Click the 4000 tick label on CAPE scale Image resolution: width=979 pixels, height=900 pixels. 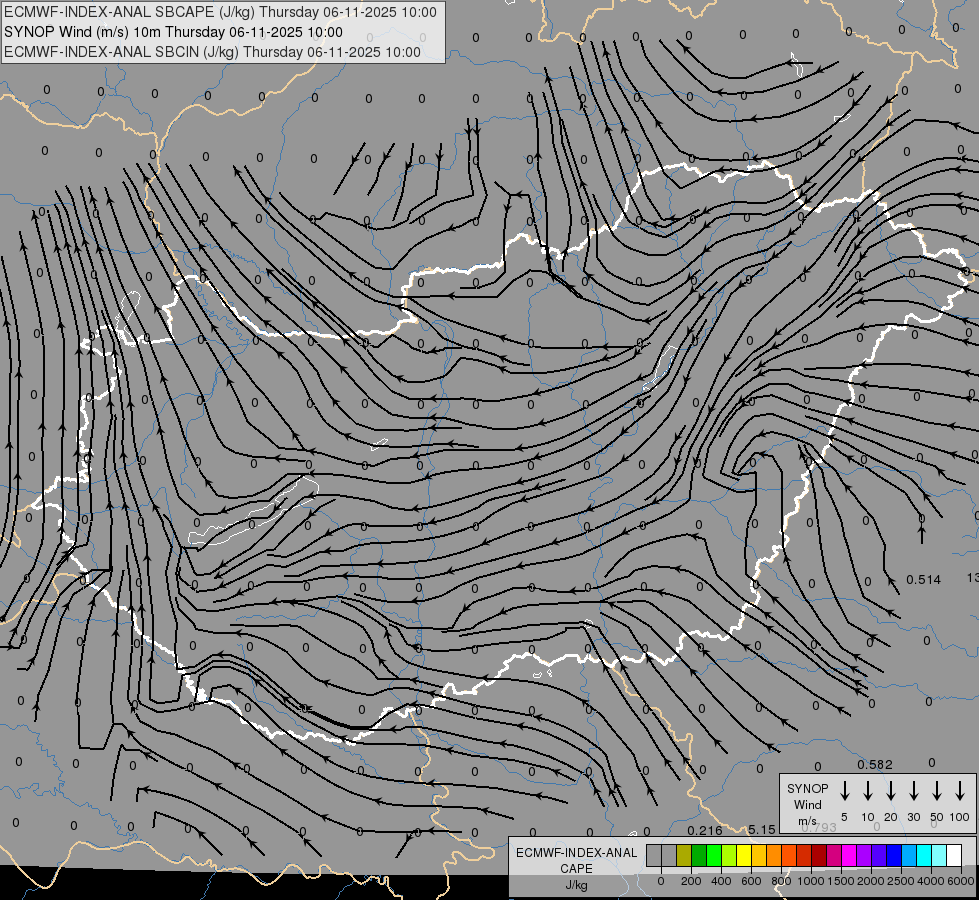(931, 881)
